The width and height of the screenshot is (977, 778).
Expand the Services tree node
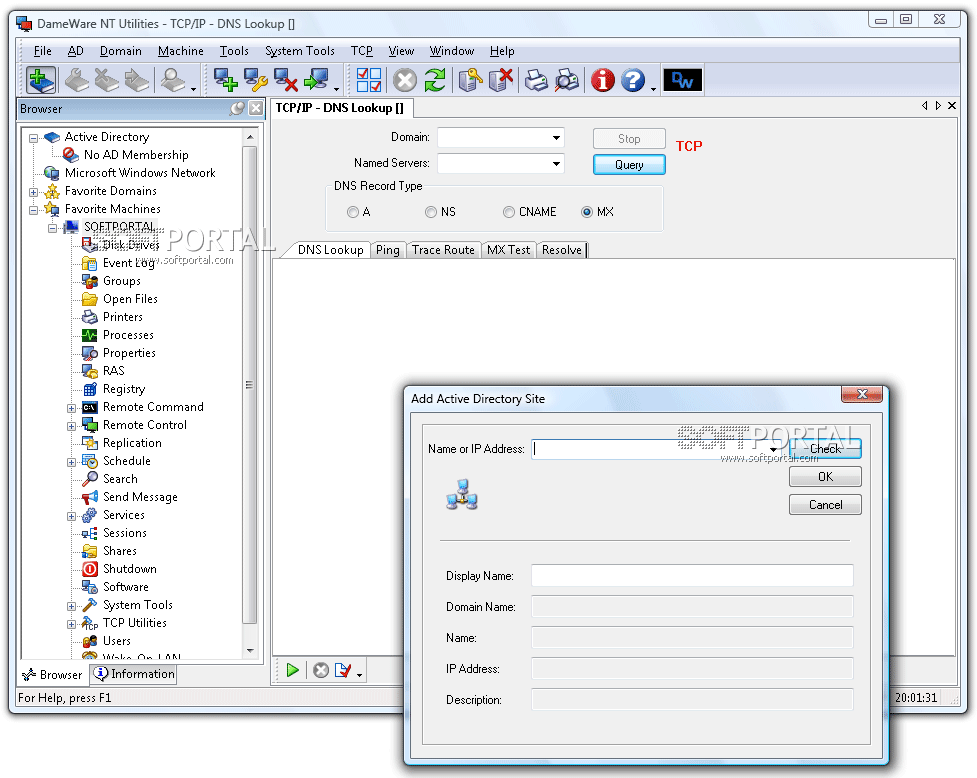72,516
